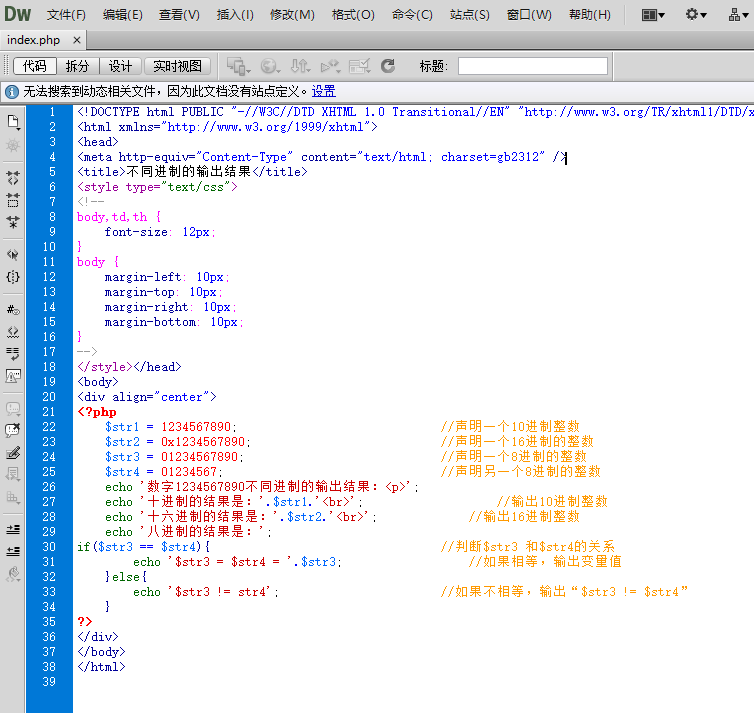This screenshot has height=713, width=754.
Task: Open Multiscreen preview dropdown
Action: (x=239, y=66)
